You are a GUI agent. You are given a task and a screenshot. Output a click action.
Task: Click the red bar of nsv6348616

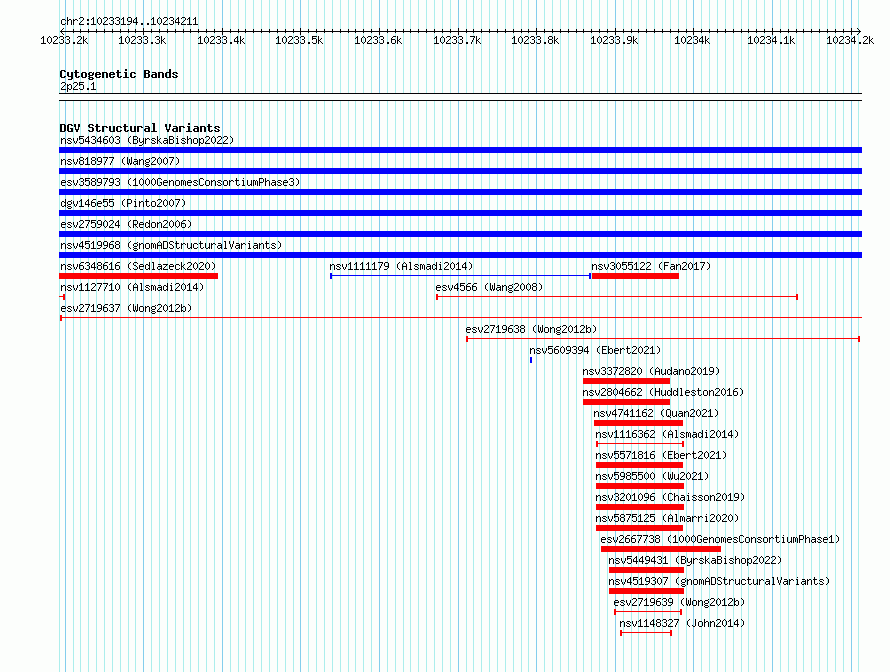coord(138,276)
